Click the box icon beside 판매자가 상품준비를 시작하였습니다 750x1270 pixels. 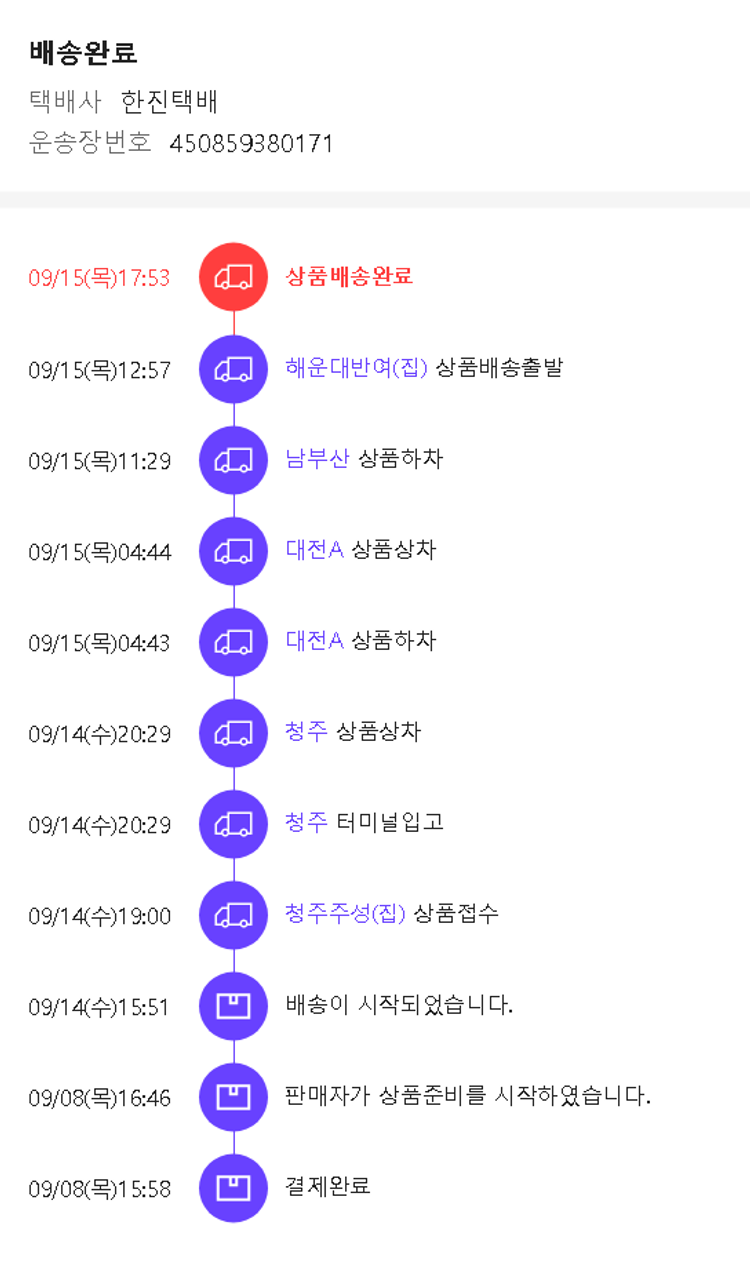click(x=233, y=1097)
